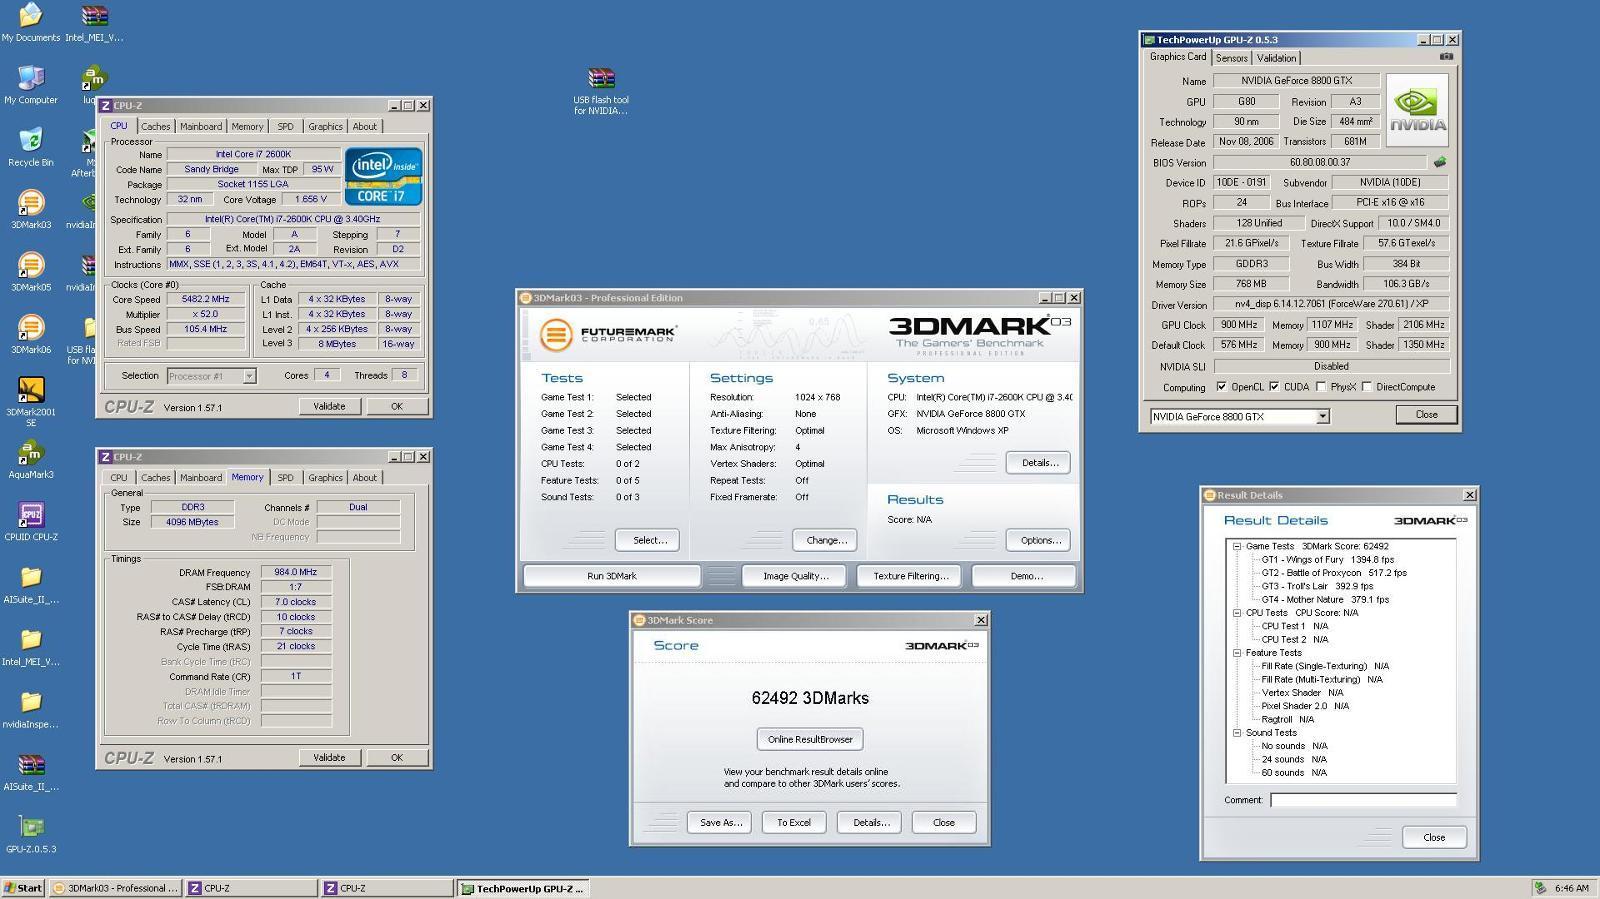
Task: Select GT1 - Wings of Fury result row
Action: click(1327, 560)
